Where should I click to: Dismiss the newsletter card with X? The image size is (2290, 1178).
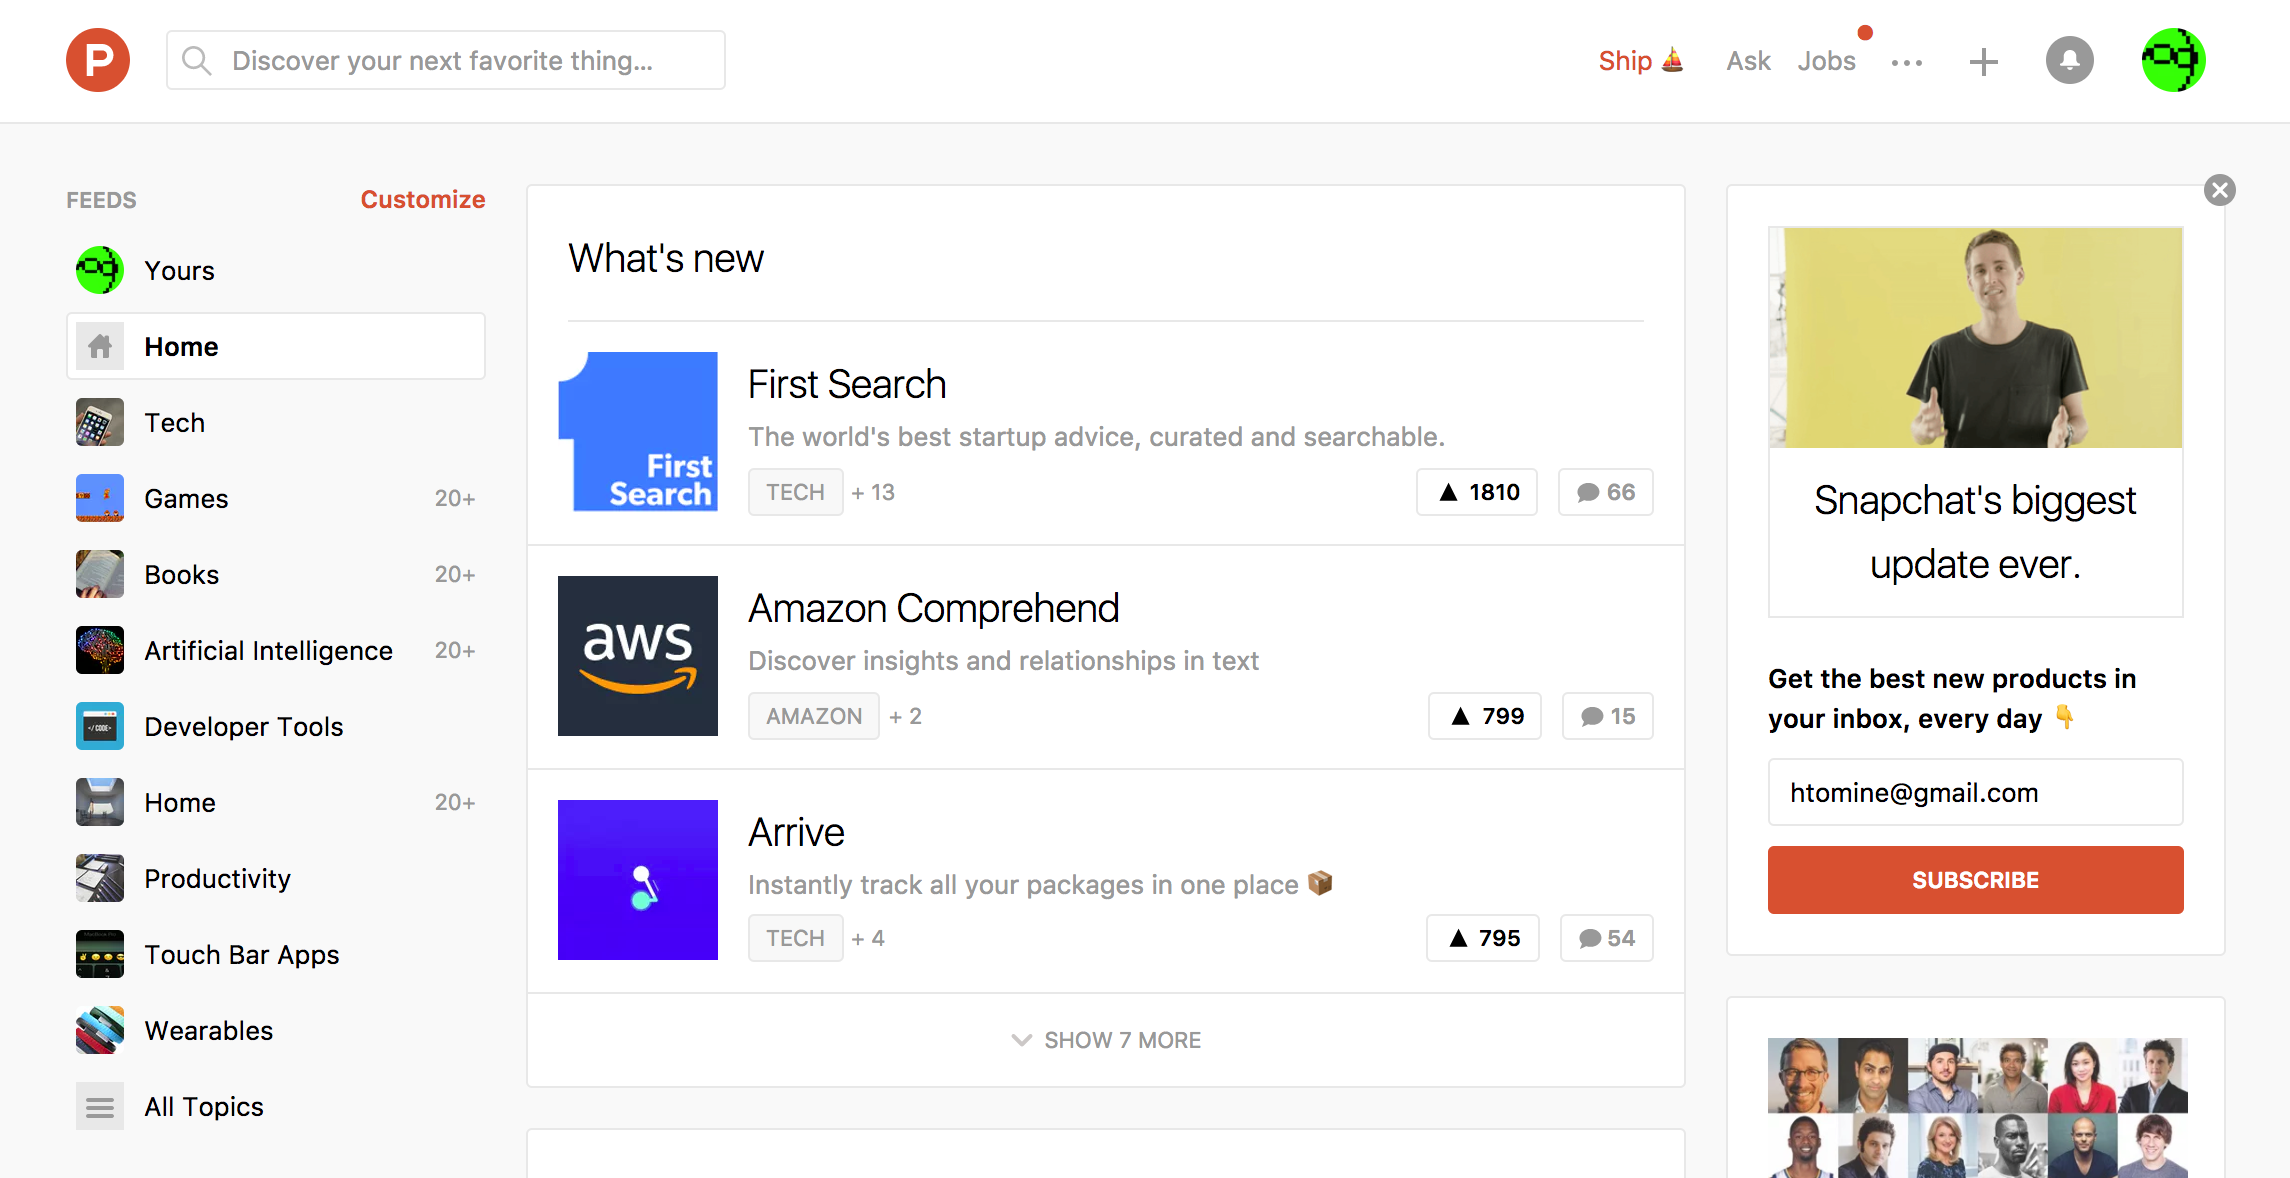point(2219,190)
